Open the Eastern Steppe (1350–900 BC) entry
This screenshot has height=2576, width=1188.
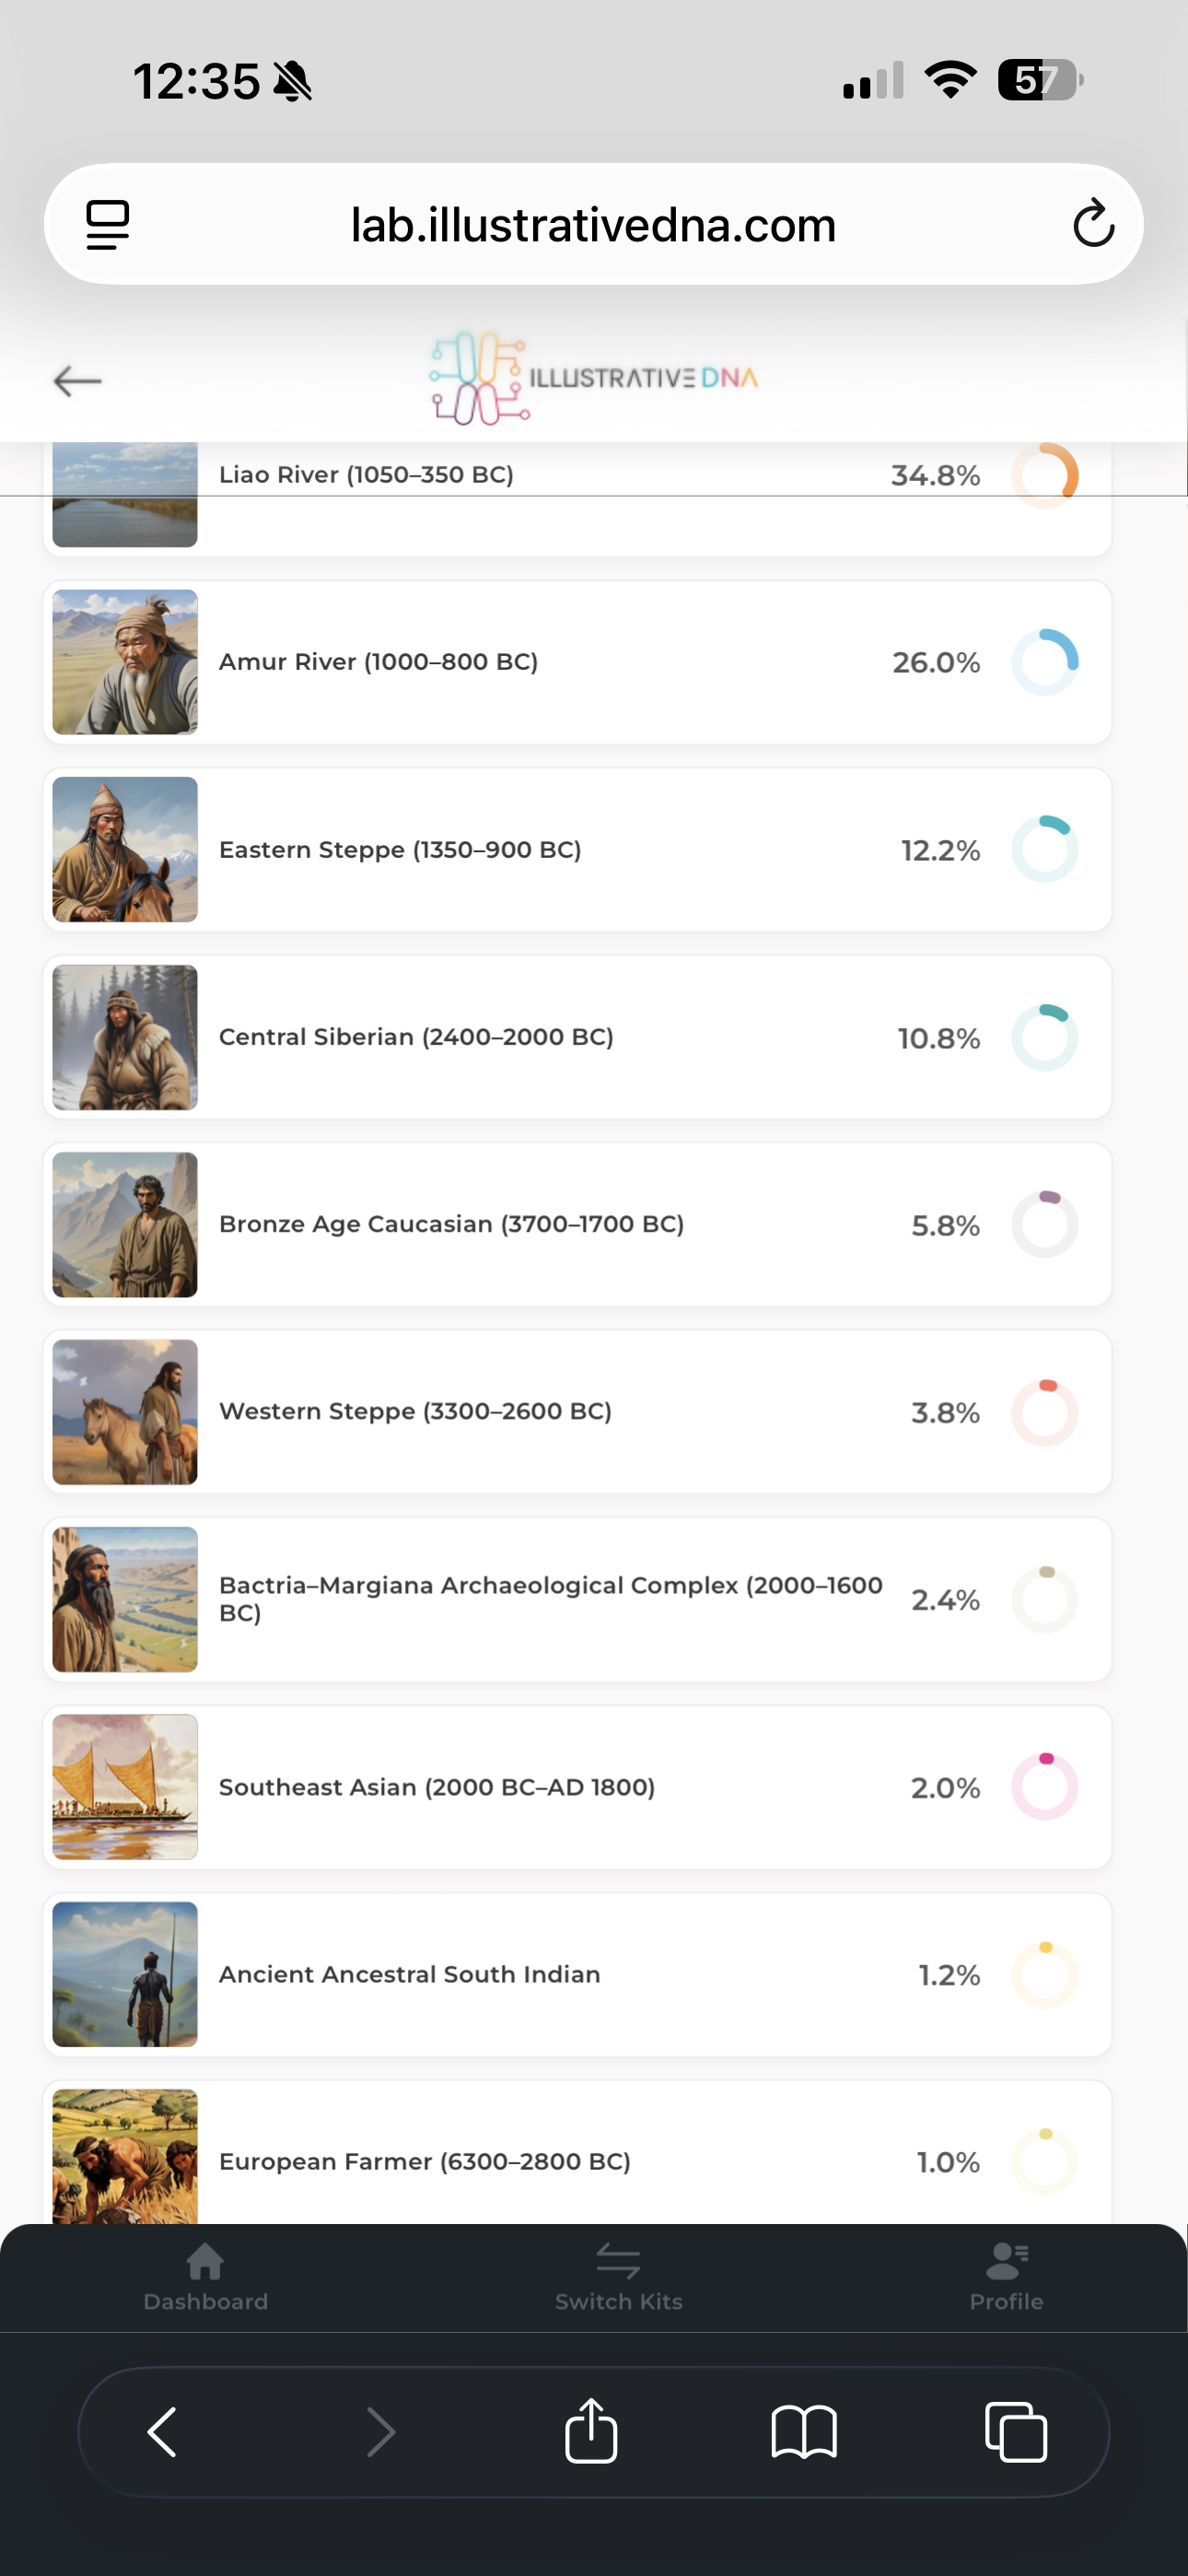pos(577,850)
